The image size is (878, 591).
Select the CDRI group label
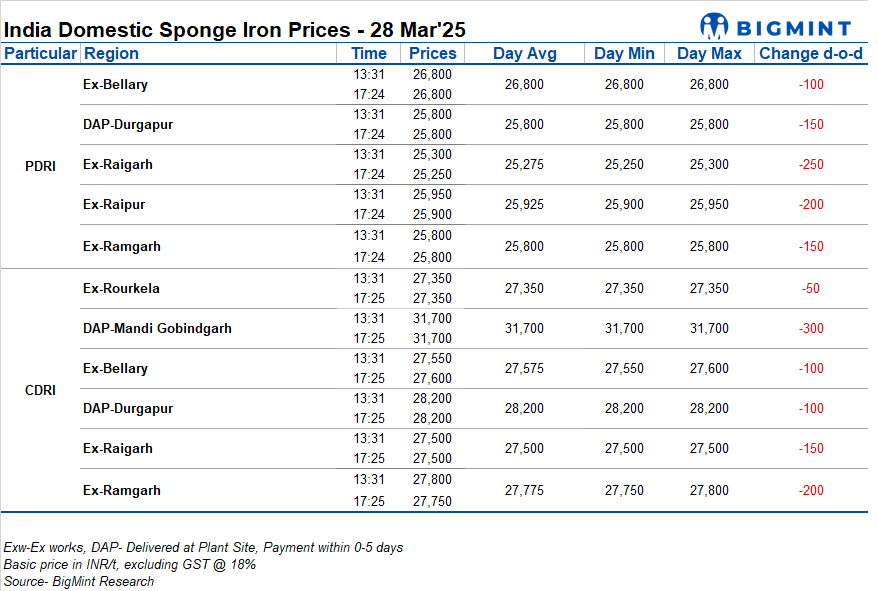tap(40, 390)
